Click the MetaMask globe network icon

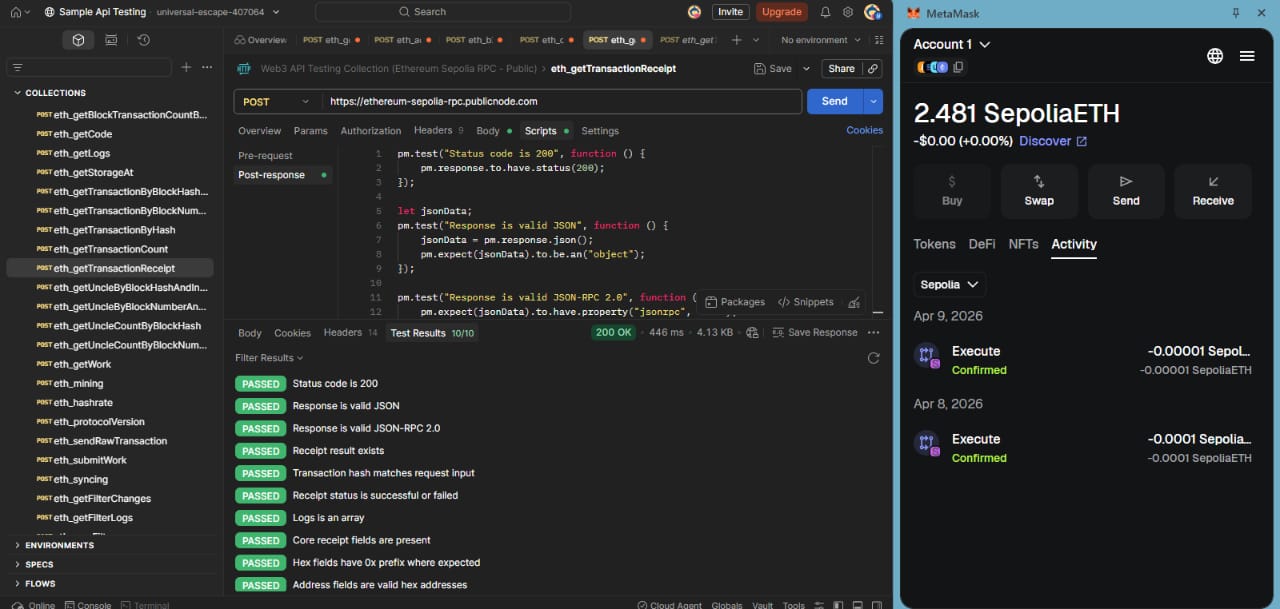click(x=1215, y=56)
